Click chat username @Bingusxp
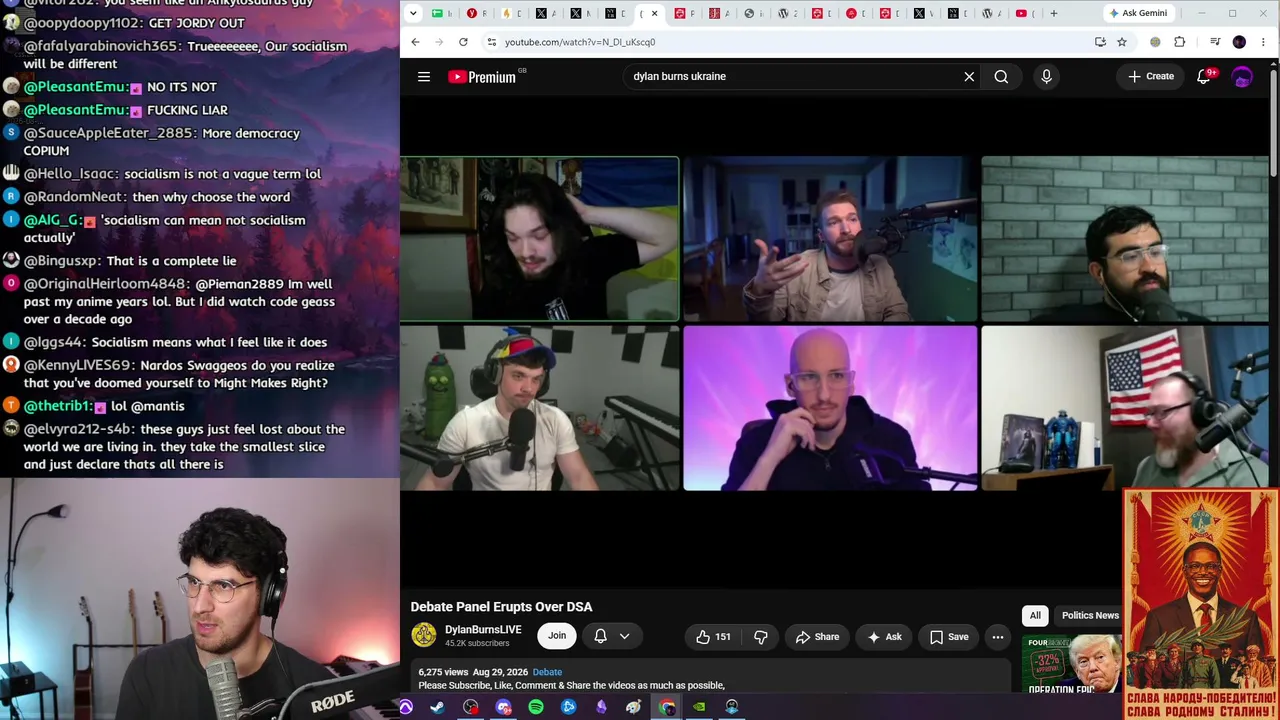The height and width of the screenshot is (720, 1280). click(x=62, y=261)
